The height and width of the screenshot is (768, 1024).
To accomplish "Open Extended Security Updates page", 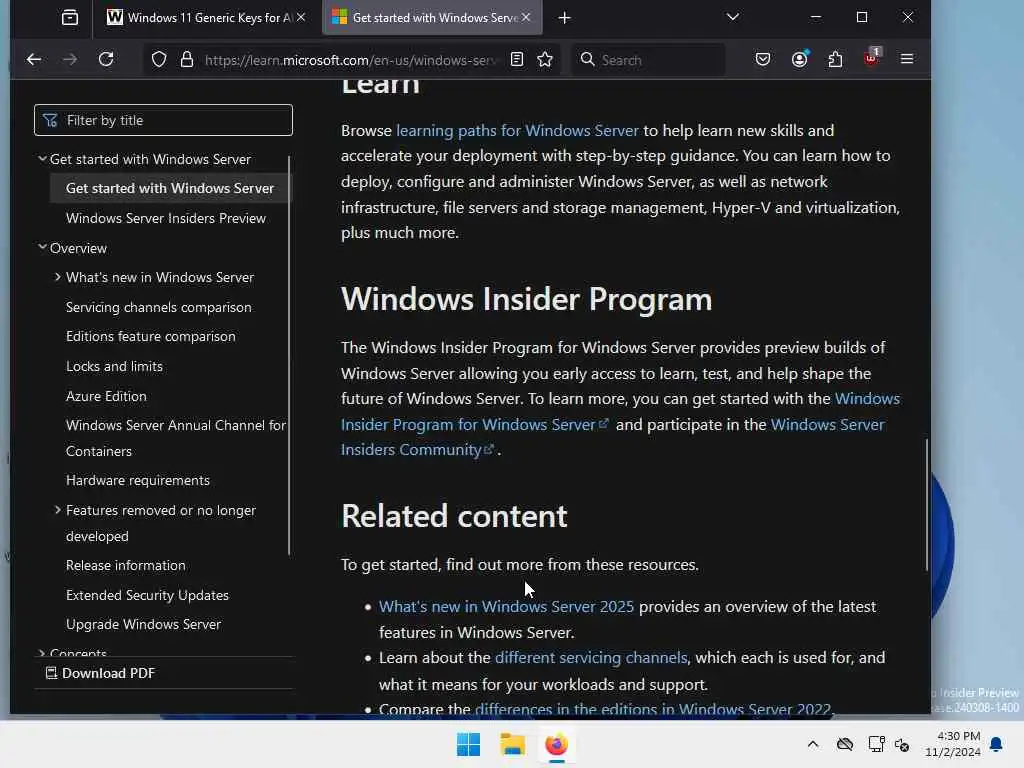I will [148, 595].
